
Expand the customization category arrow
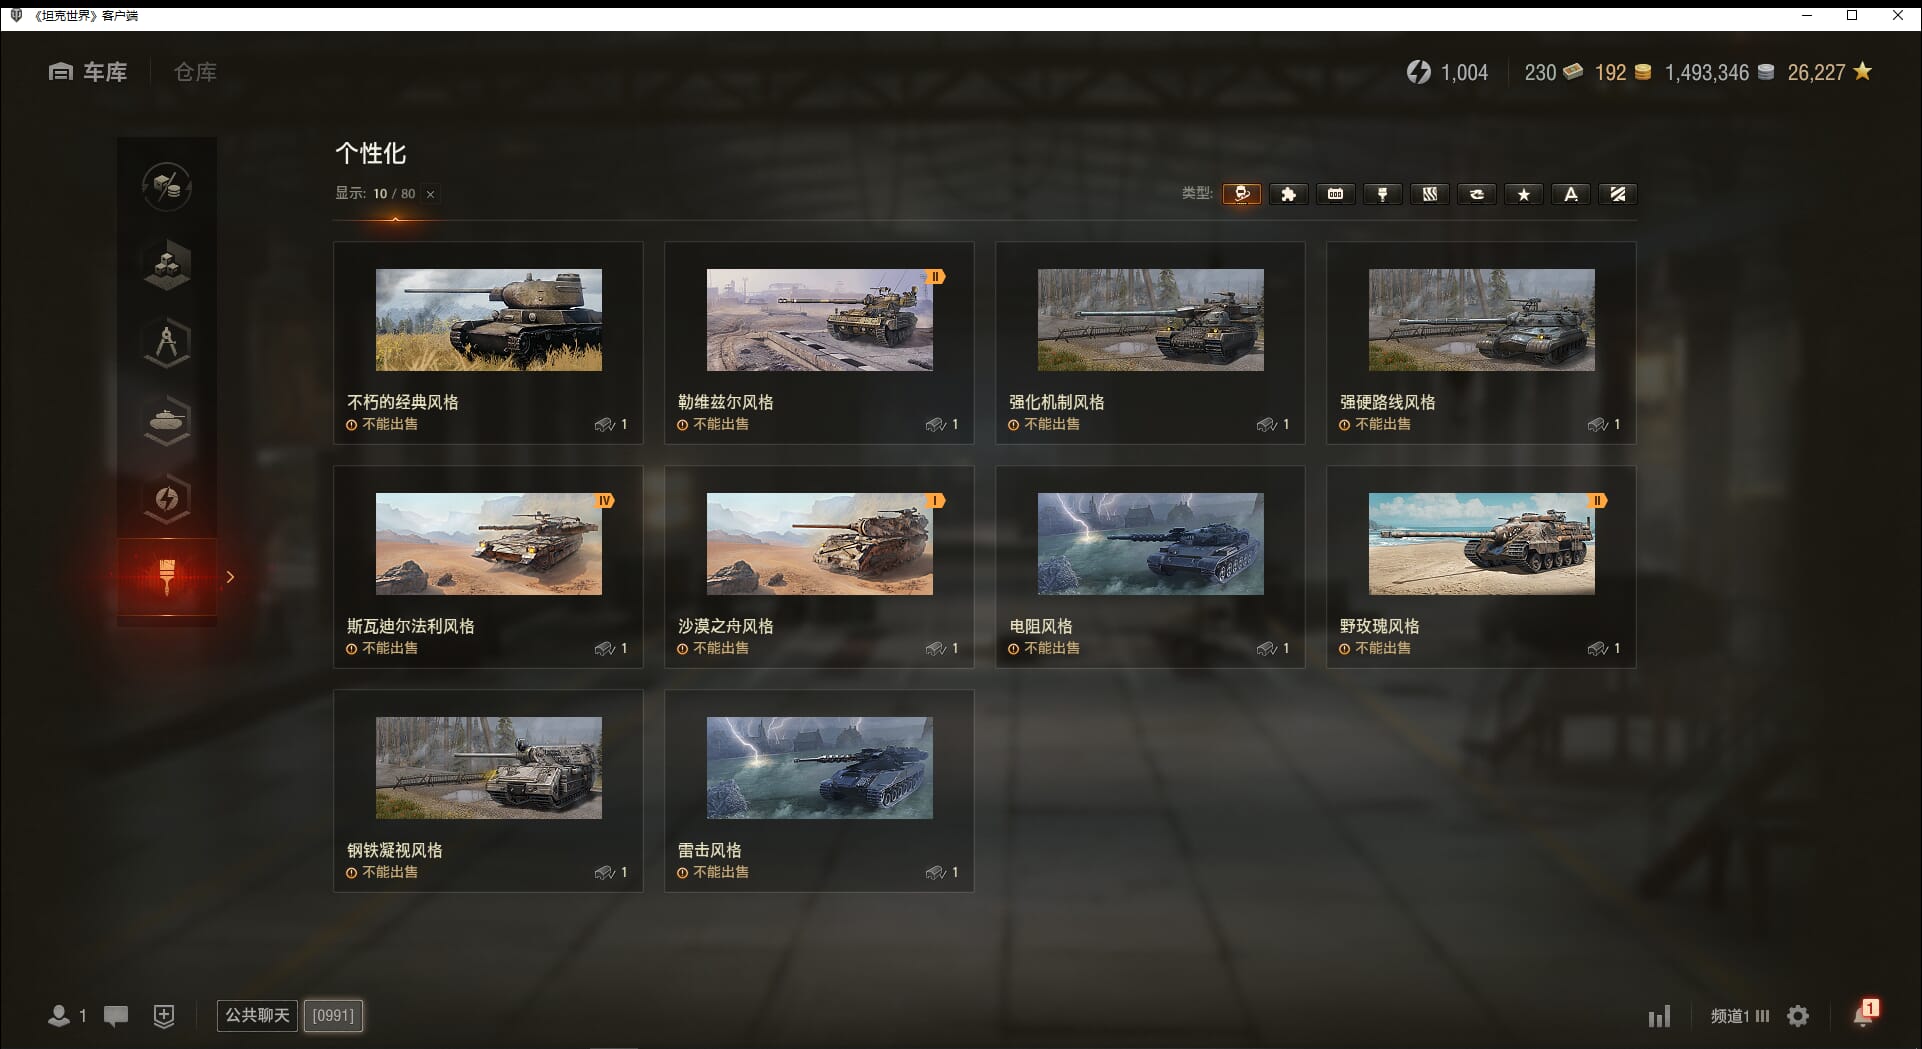pyautogui.click(x=231, y=577)
